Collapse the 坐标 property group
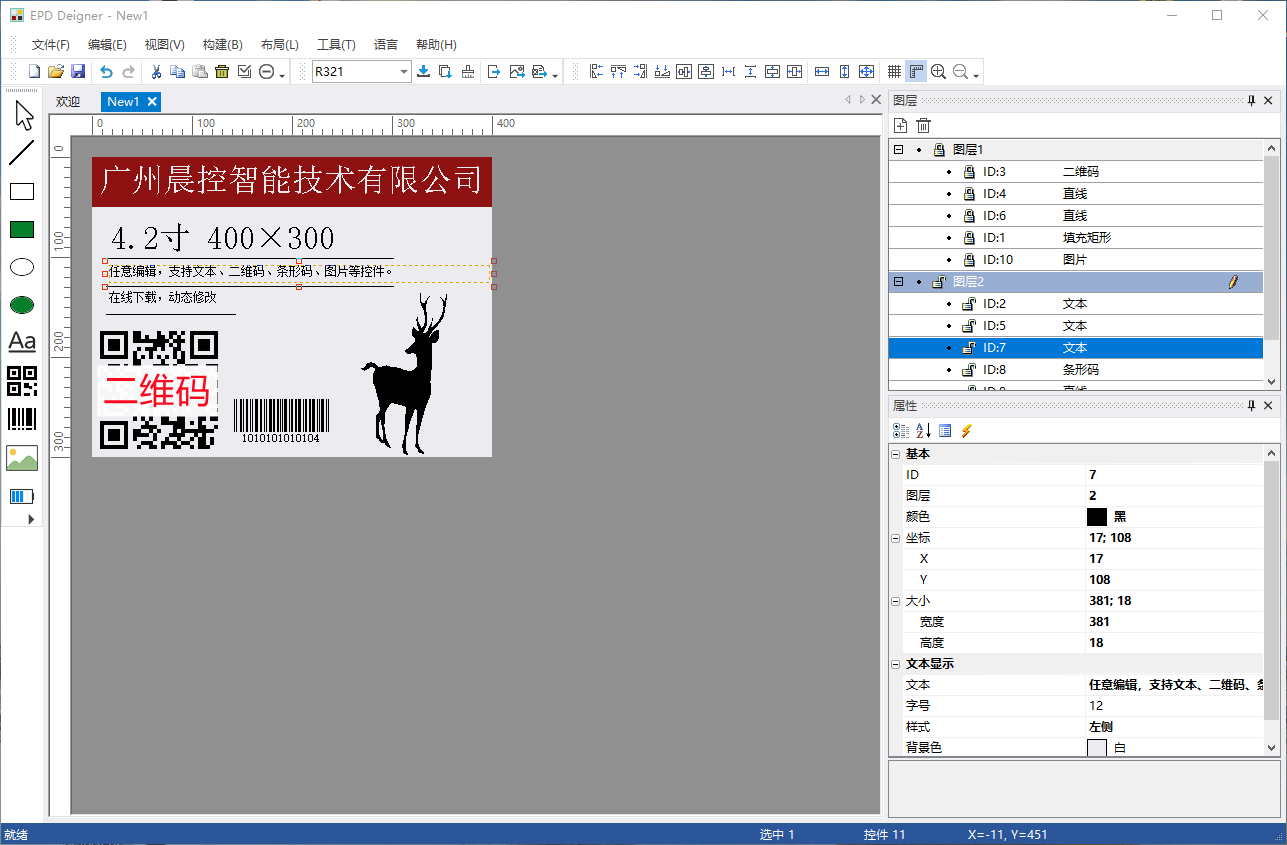This screenshot has width=1287, height=845. click(896, 538)
